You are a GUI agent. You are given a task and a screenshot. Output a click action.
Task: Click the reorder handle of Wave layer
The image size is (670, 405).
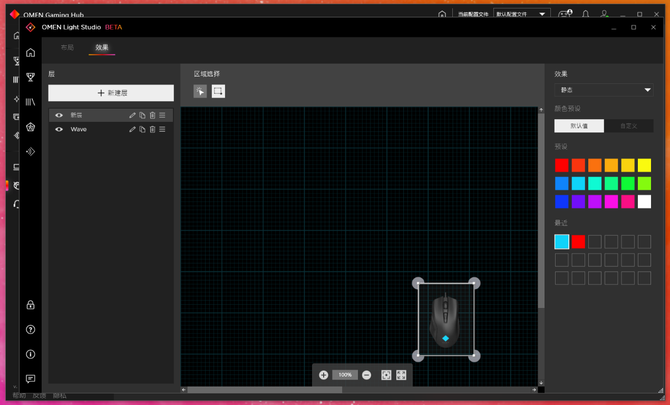pyautogui.click(x=162, y=129)
